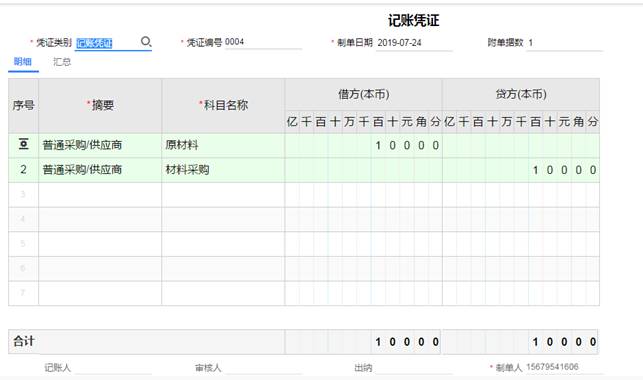Image resolution: width=643 pixels, height=380 pixels.
Task: Click row number 7 cell
Action: tap(23, 293)
